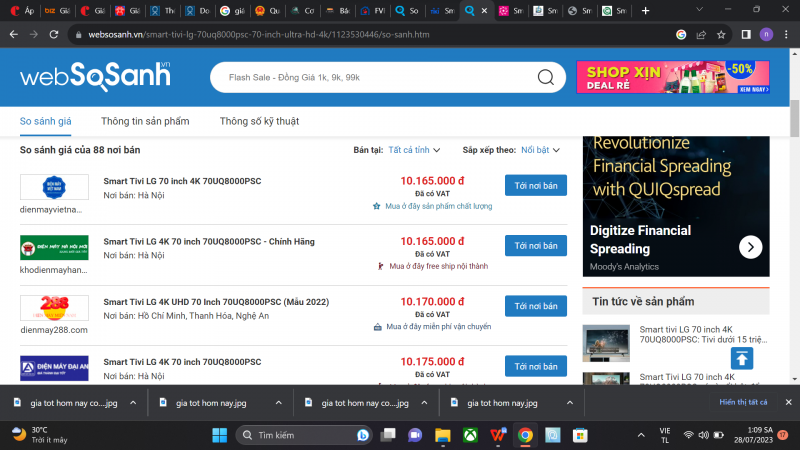Switch to the Google 'giá' browser tab

233,10
